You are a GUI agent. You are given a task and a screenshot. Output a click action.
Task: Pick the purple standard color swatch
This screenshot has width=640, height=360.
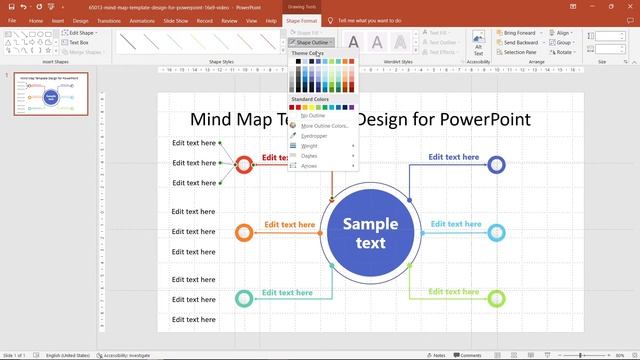[x=351, y=107]
